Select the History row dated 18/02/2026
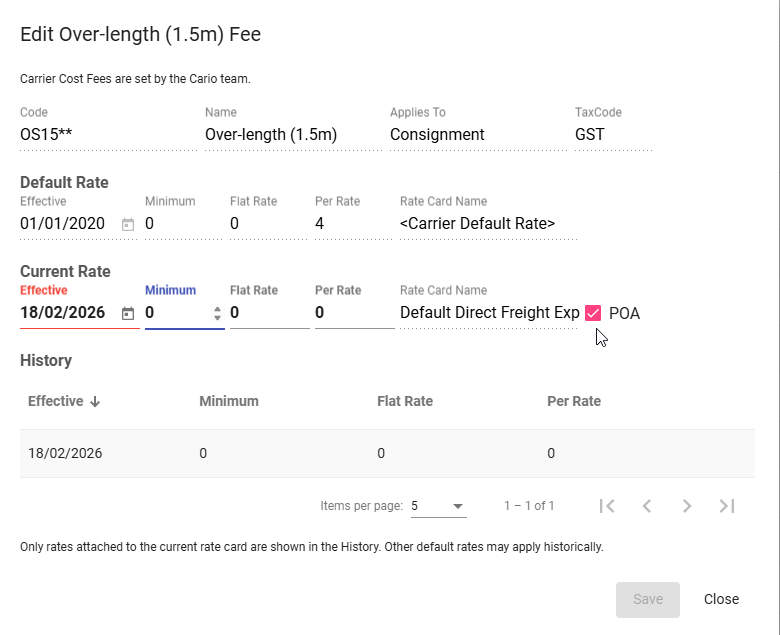The image size is (780, 635). tap(387, 454)
